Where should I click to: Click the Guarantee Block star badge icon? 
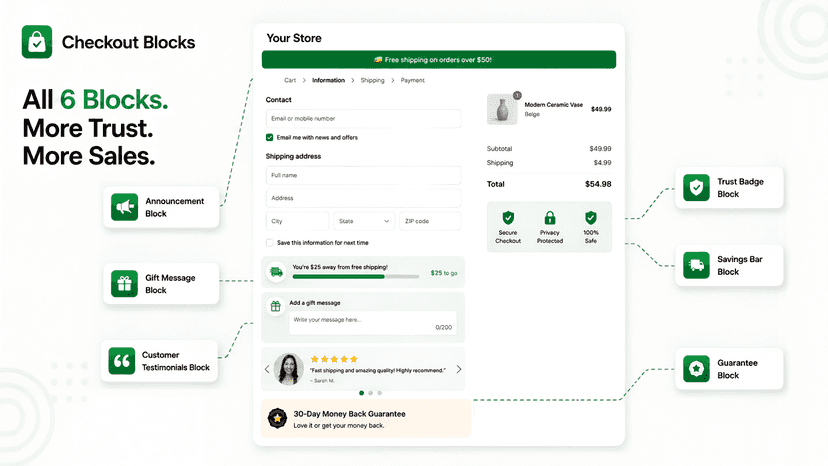[x=696, y=368]
